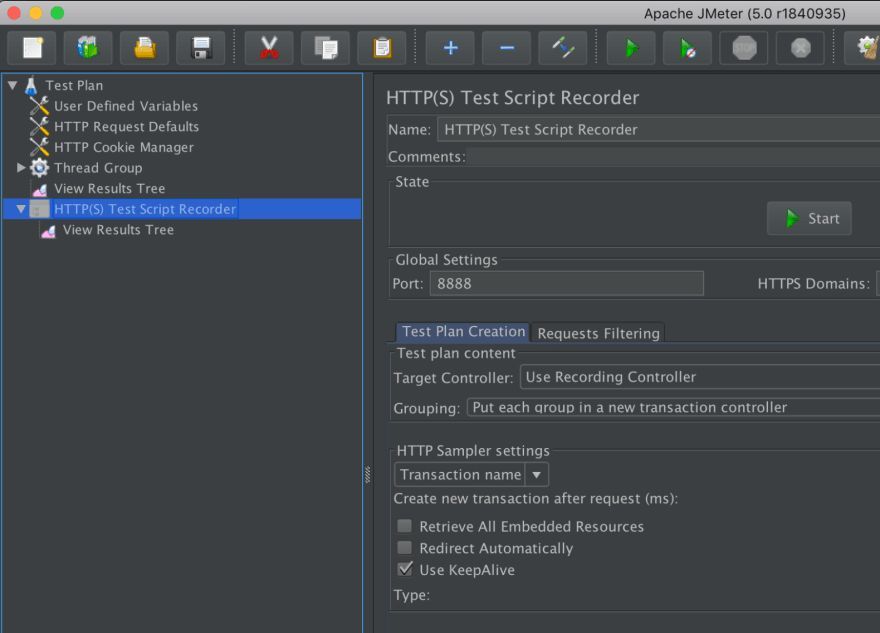Image resolution: width=880 pixels, height=633 pixels.
Task: Click the Port input field
Action: (x=566, y=283)
